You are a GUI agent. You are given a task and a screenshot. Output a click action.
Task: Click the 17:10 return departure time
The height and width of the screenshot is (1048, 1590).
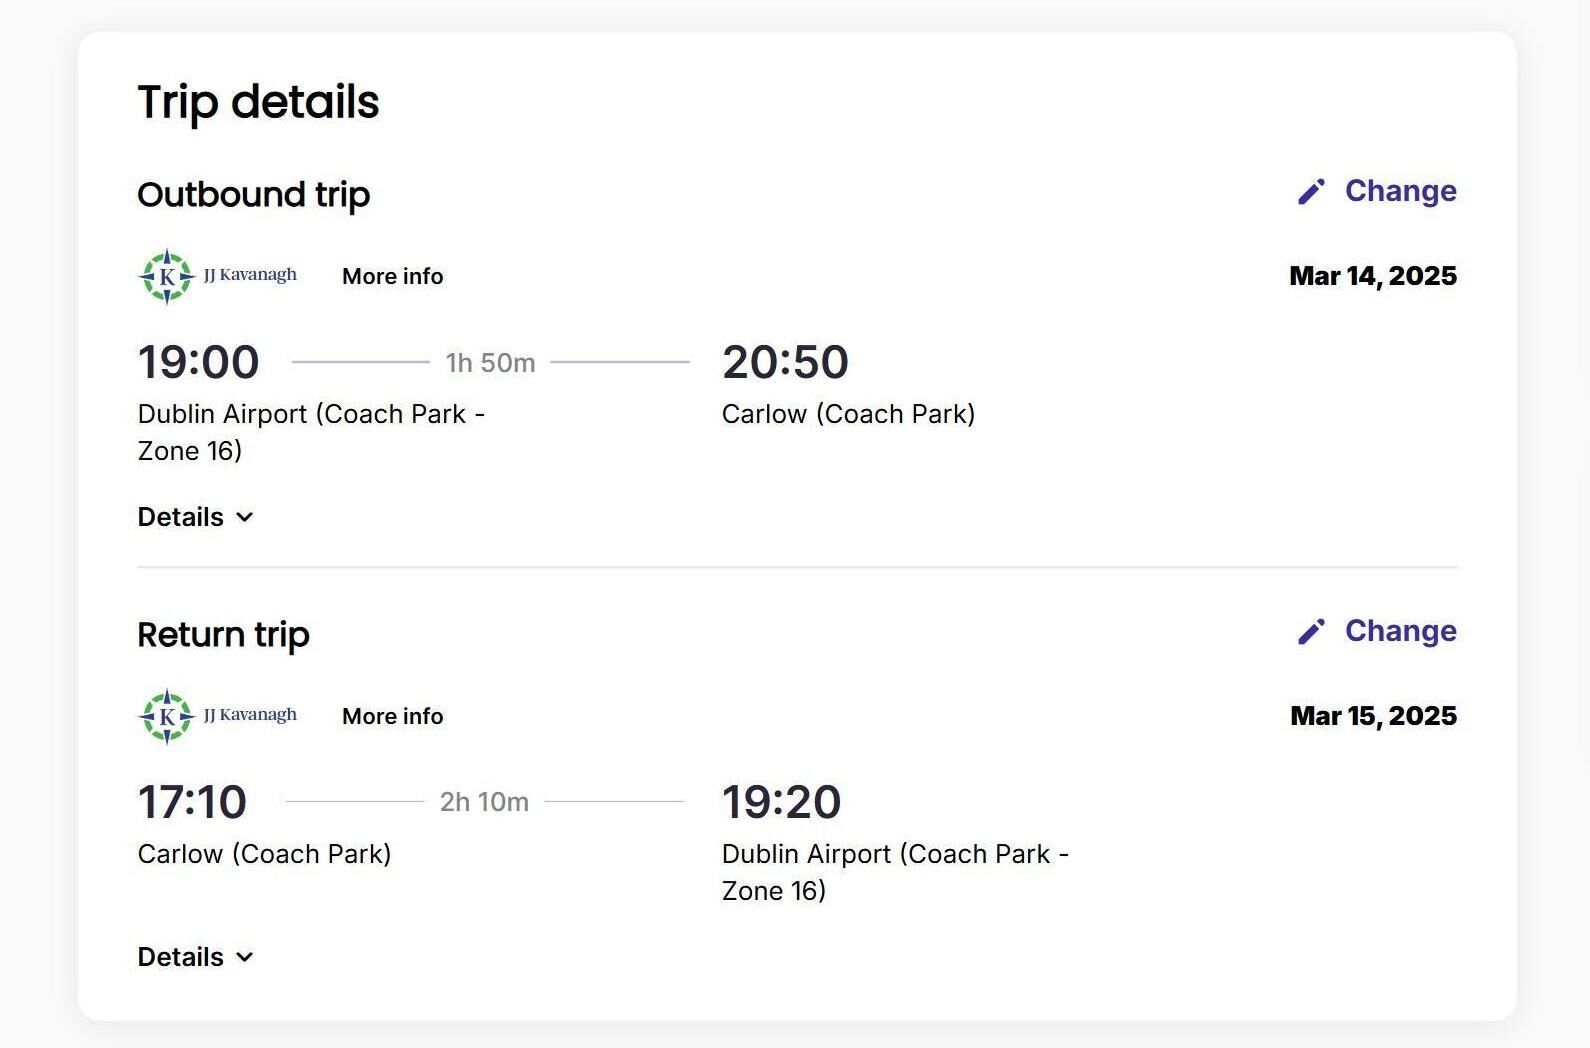point(192,802)
